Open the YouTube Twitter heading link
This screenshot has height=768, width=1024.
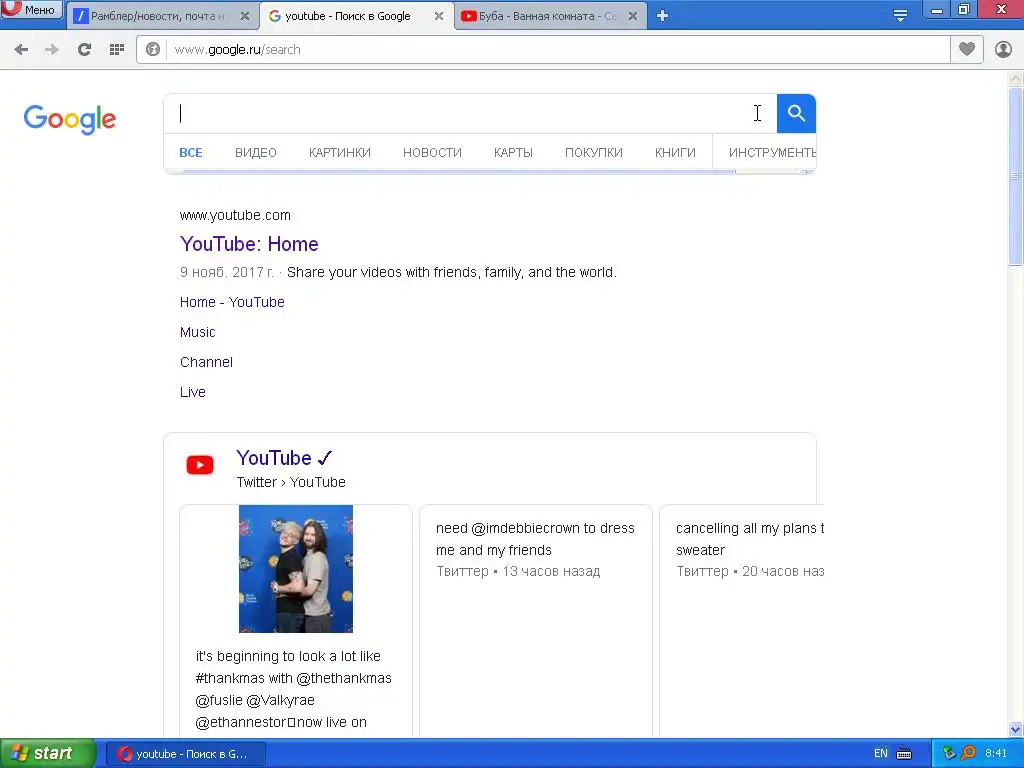[x=285, y=458]
